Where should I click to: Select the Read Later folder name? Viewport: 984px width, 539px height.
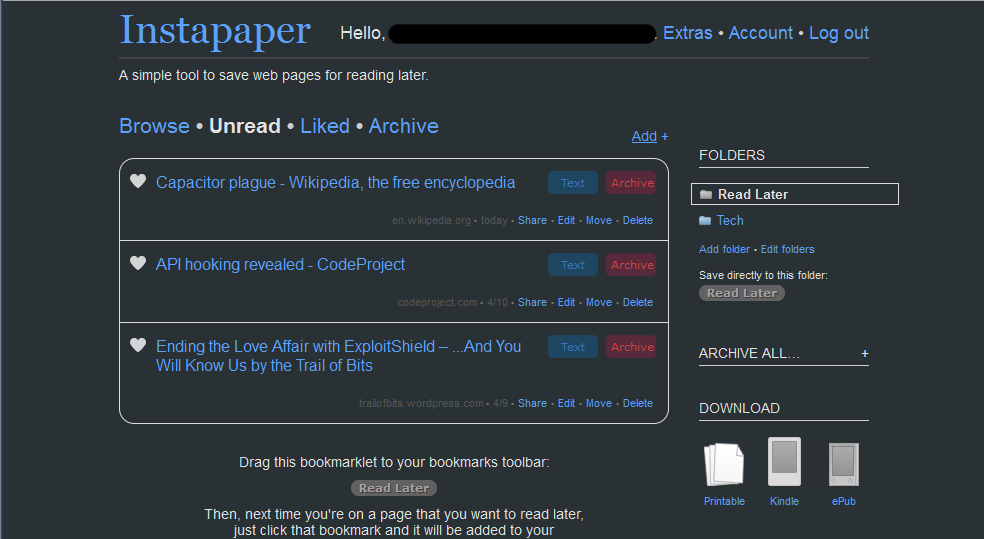pos(753,195)
